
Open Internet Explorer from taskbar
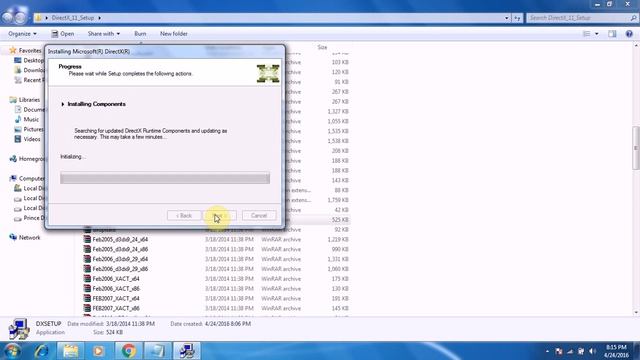tap(41, 351)
